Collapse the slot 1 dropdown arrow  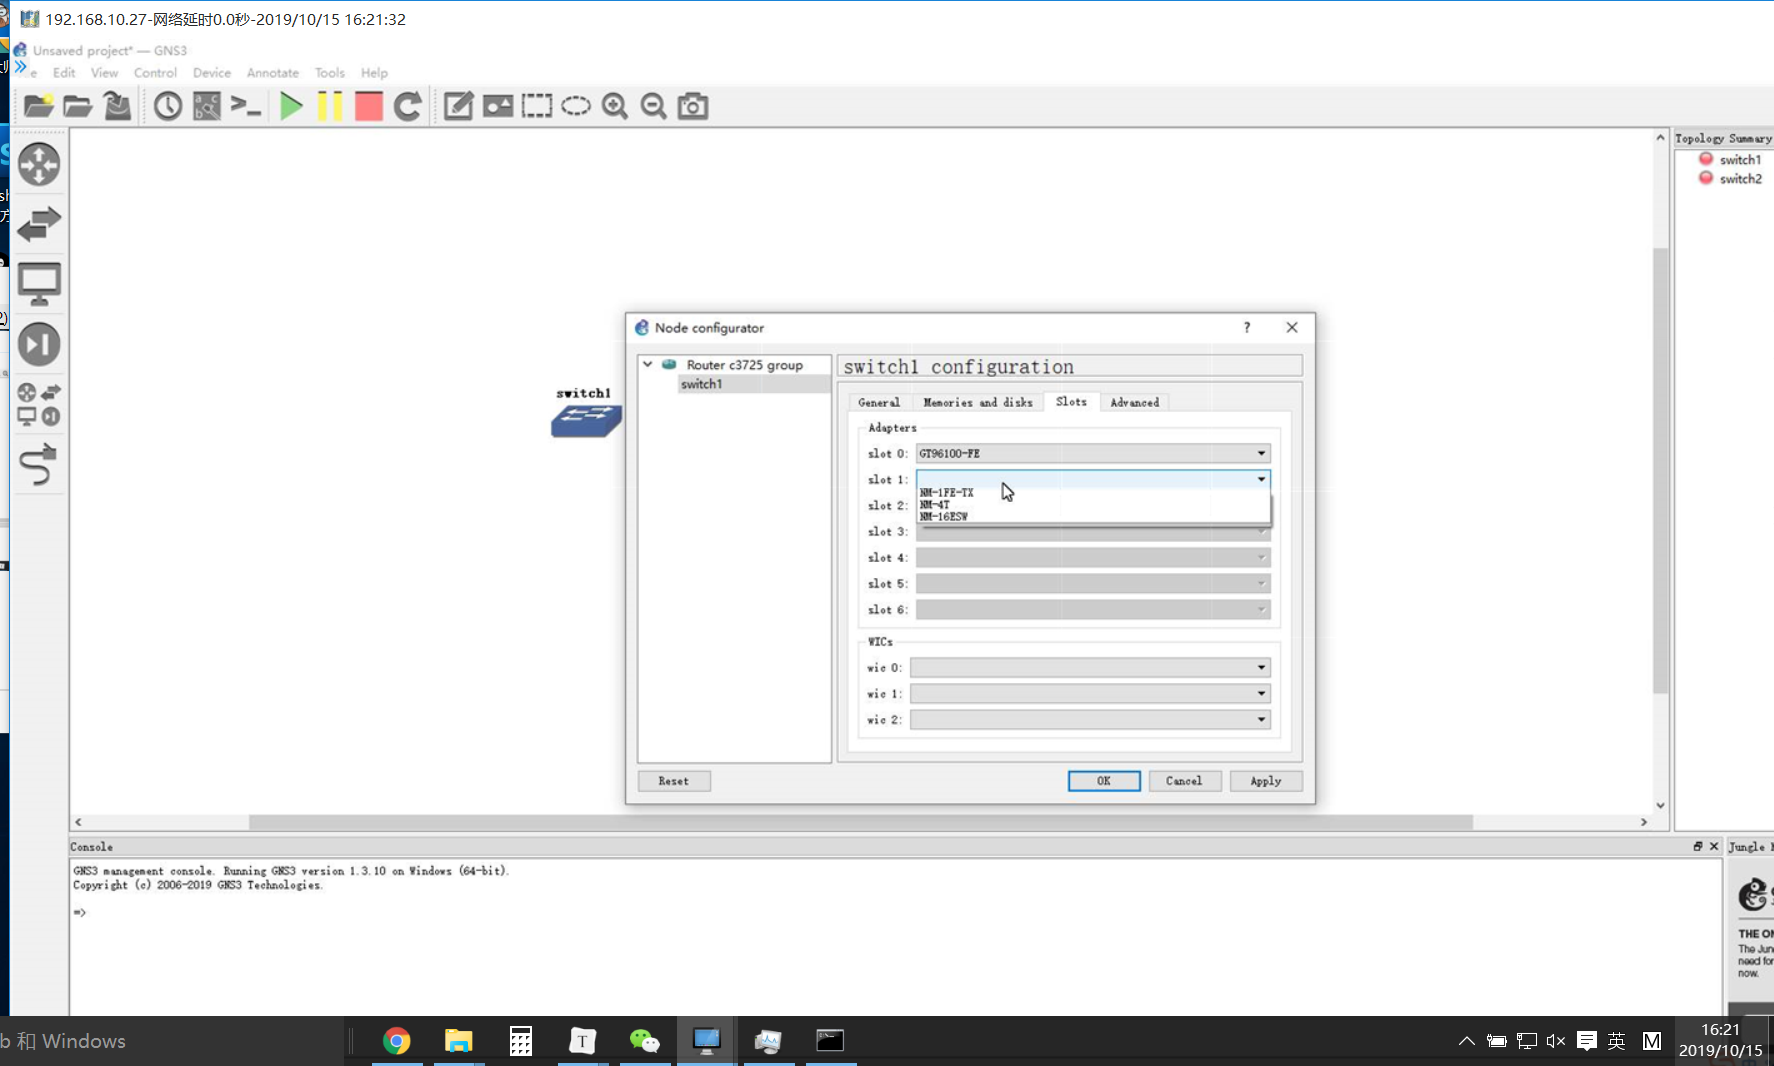[x=1261, y=479]
